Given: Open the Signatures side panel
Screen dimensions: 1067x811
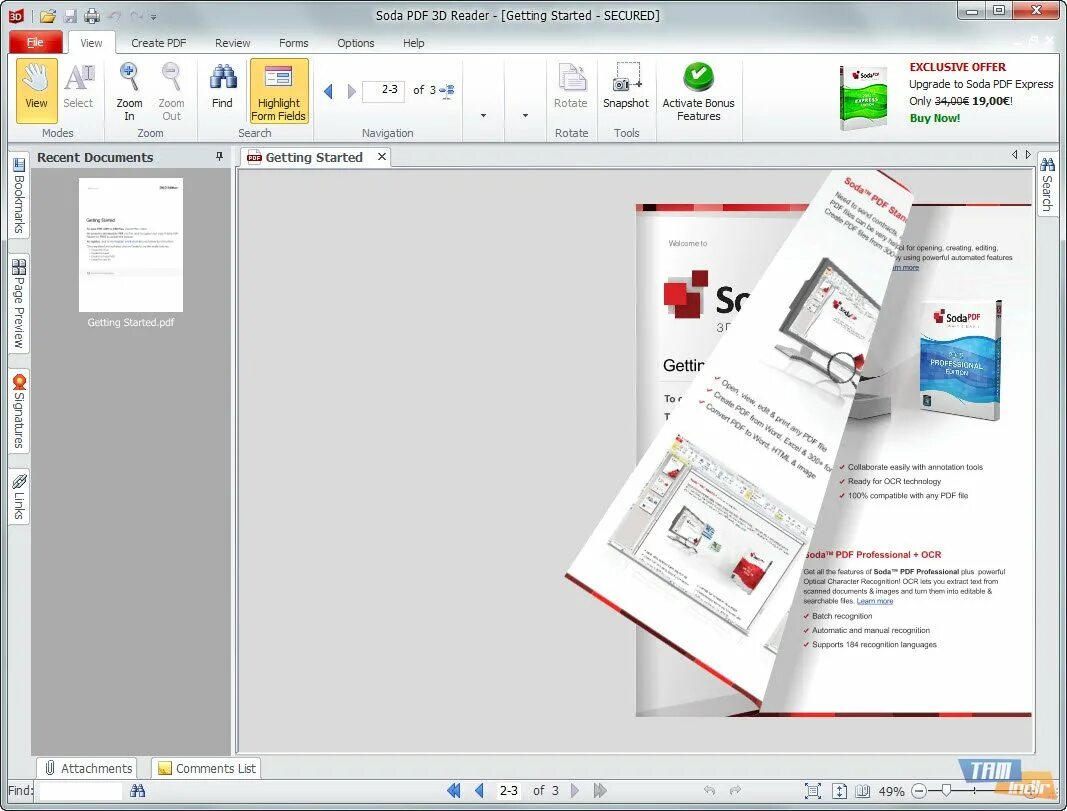Looking at the screenshot, I should pyautogui.click(x=18, y=411).
